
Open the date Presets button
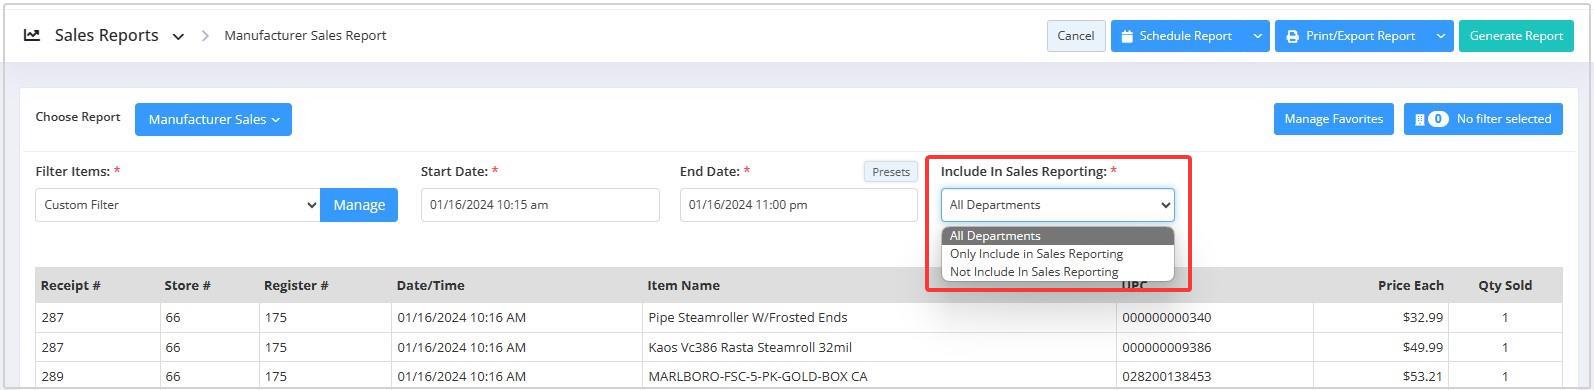point(891,172)
